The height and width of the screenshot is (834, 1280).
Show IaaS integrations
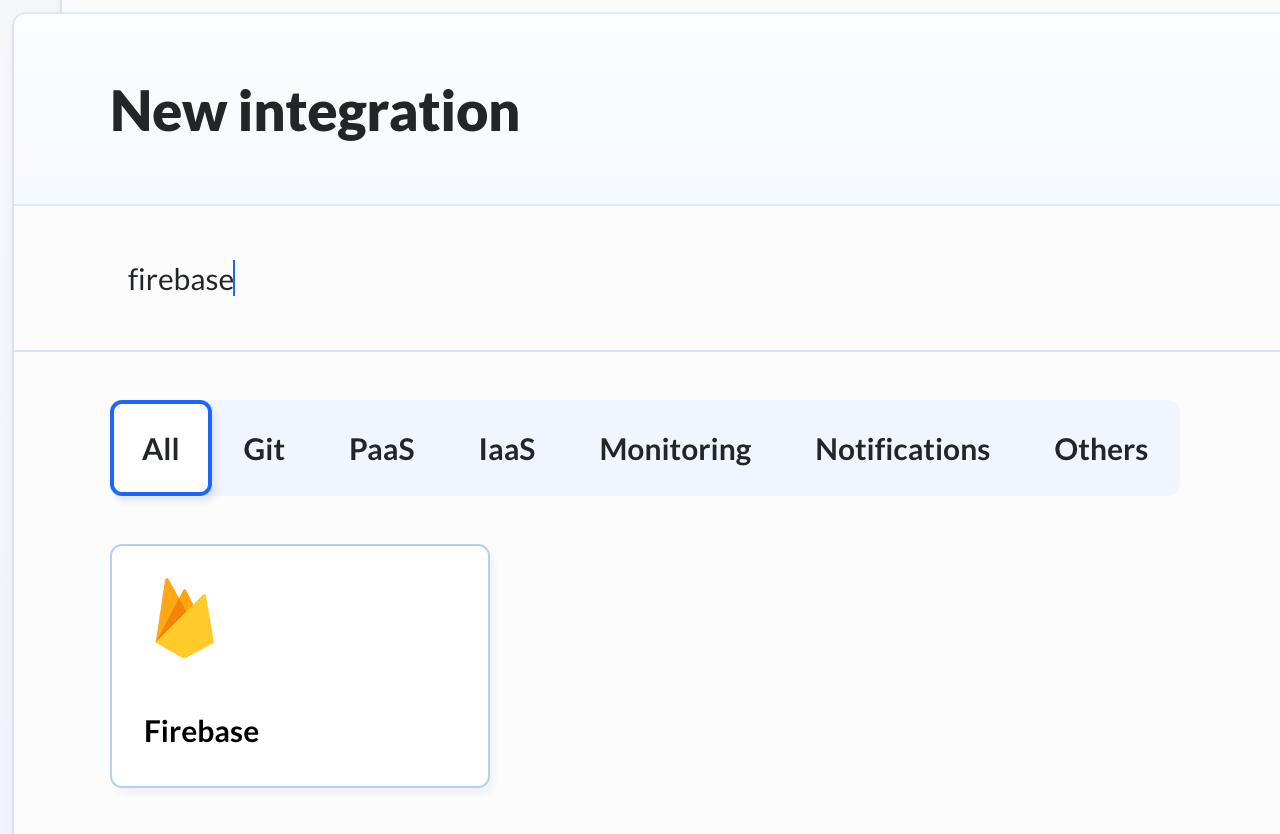(507, 449)
